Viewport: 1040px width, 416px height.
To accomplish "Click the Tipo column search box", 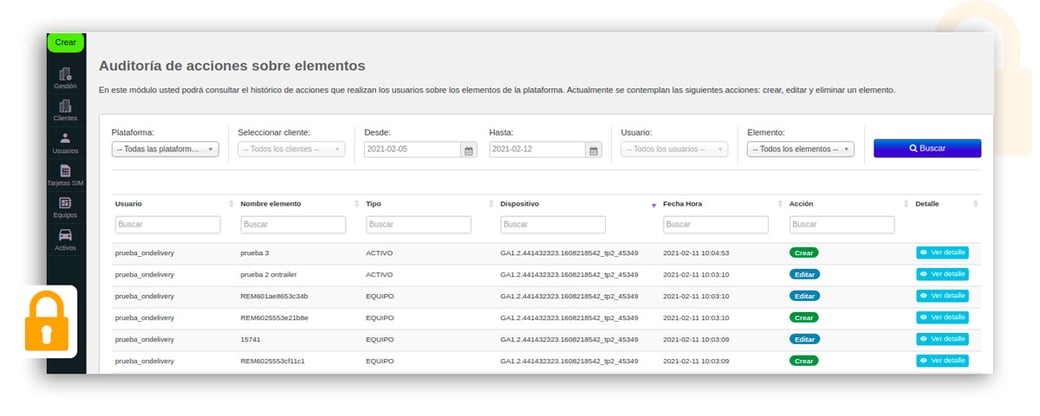I will coord(419,225).
